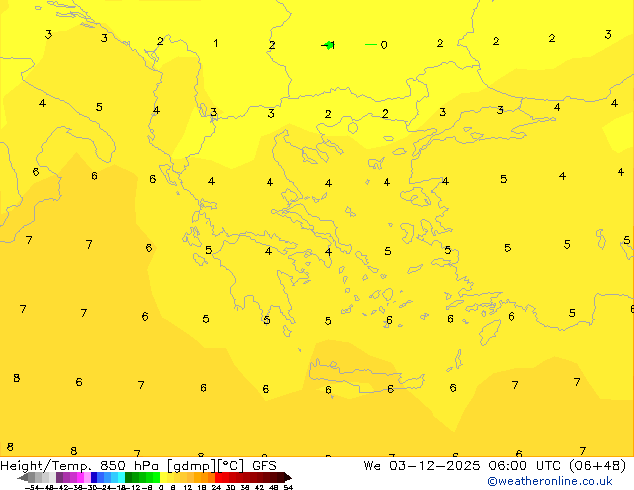Image resolution: width=634 pixels, height=490 pixels.
Task: Pick the bright magenta legend swatch
Action: [80, 477]
